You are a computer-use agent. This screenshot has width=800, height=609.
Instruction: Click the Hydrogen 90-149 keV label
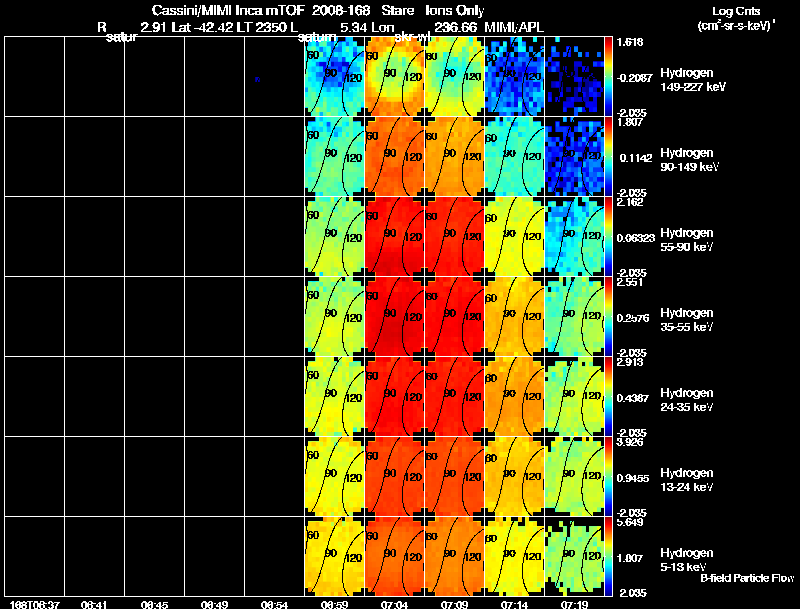click(x=689, y=160)
